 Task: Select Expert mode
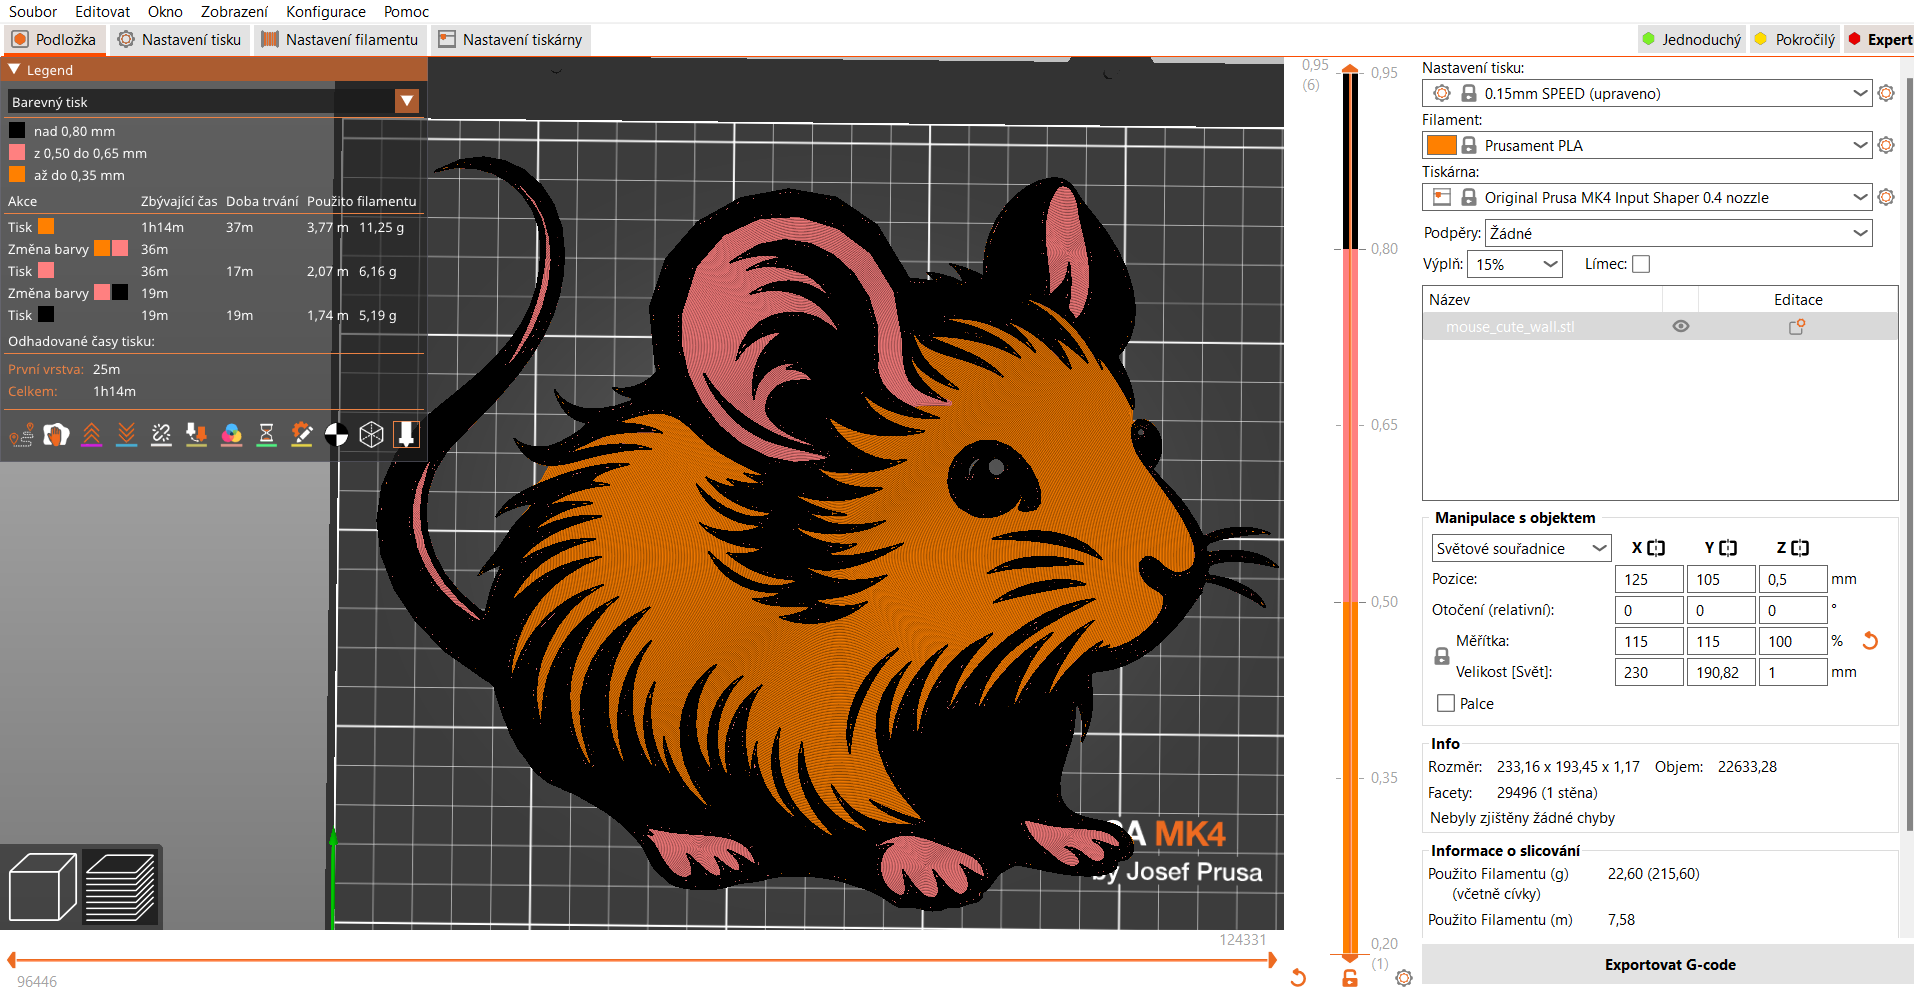[1880, 40]
